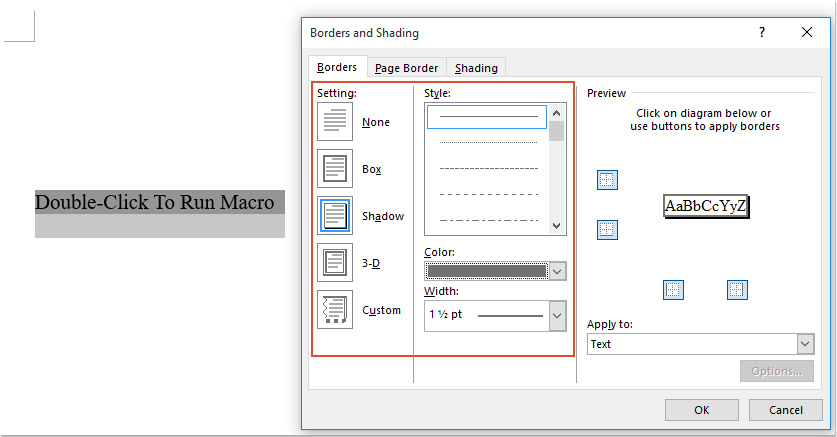Screen dimensions: 837x437
Task: Toggle the top border button in Preview
Action: 607,180
